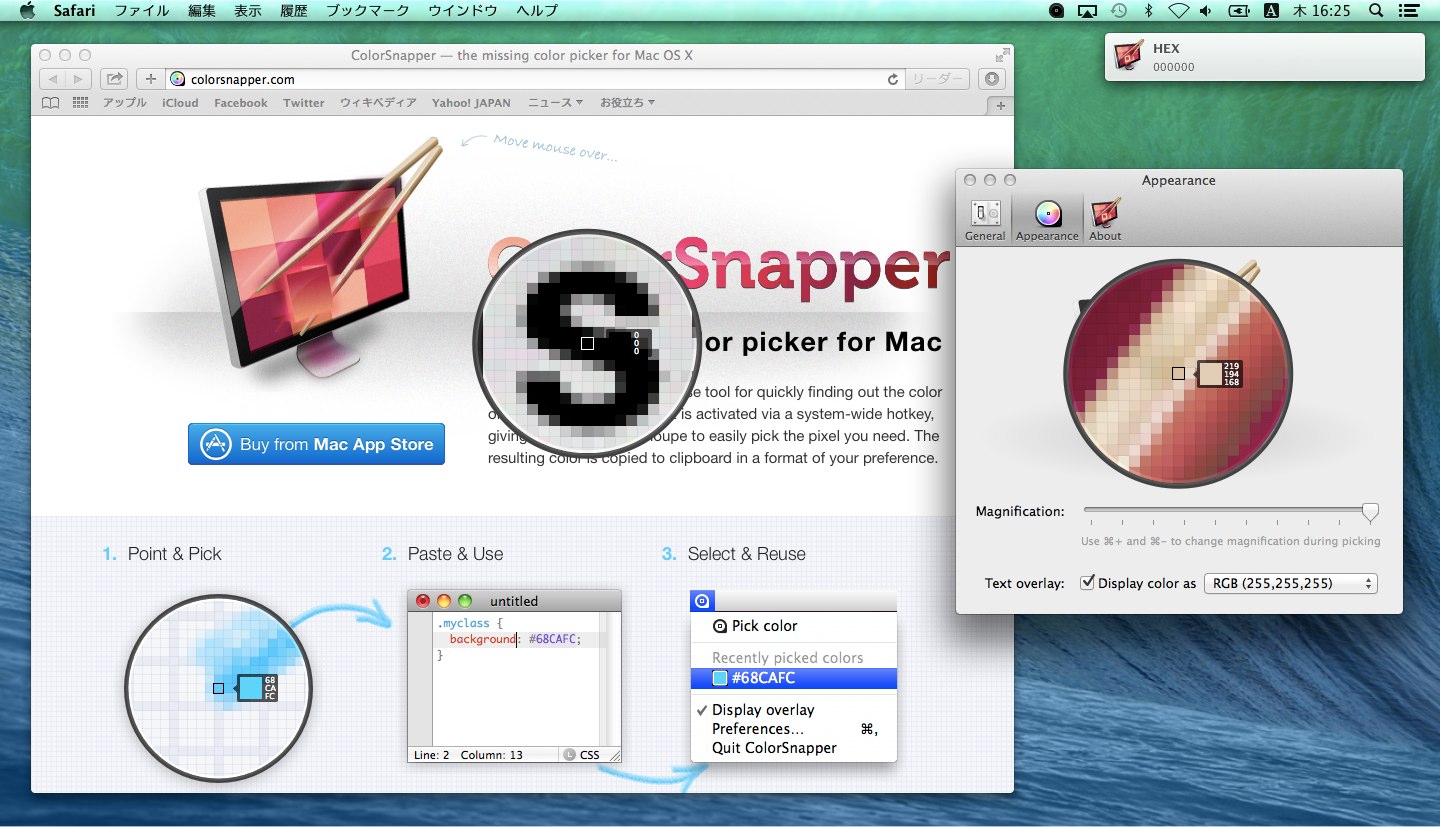Click the Safari share icon
This screenshot has width=1440, height=827.
coord(114,79)
